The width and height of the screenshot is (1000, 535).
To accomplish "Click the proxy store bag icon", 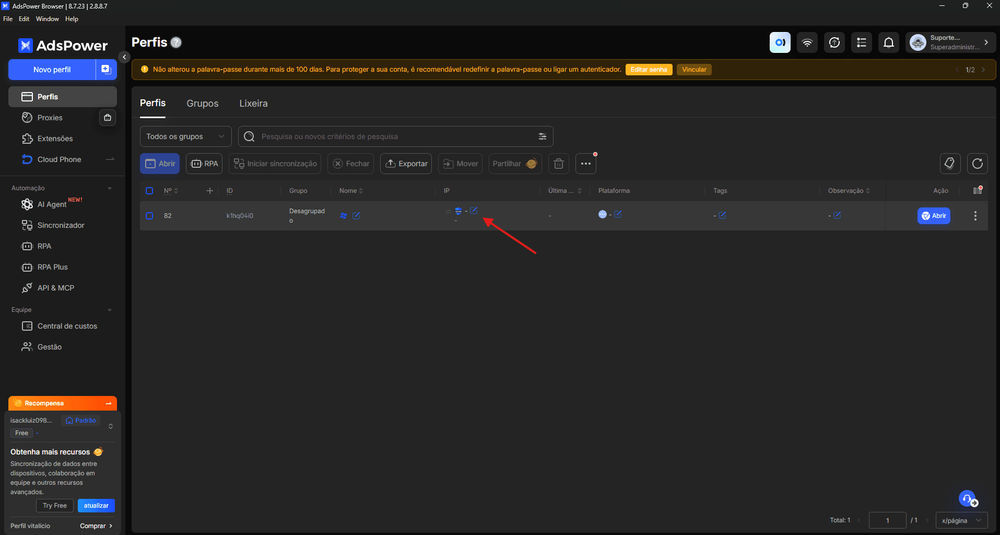I will 107,117.
